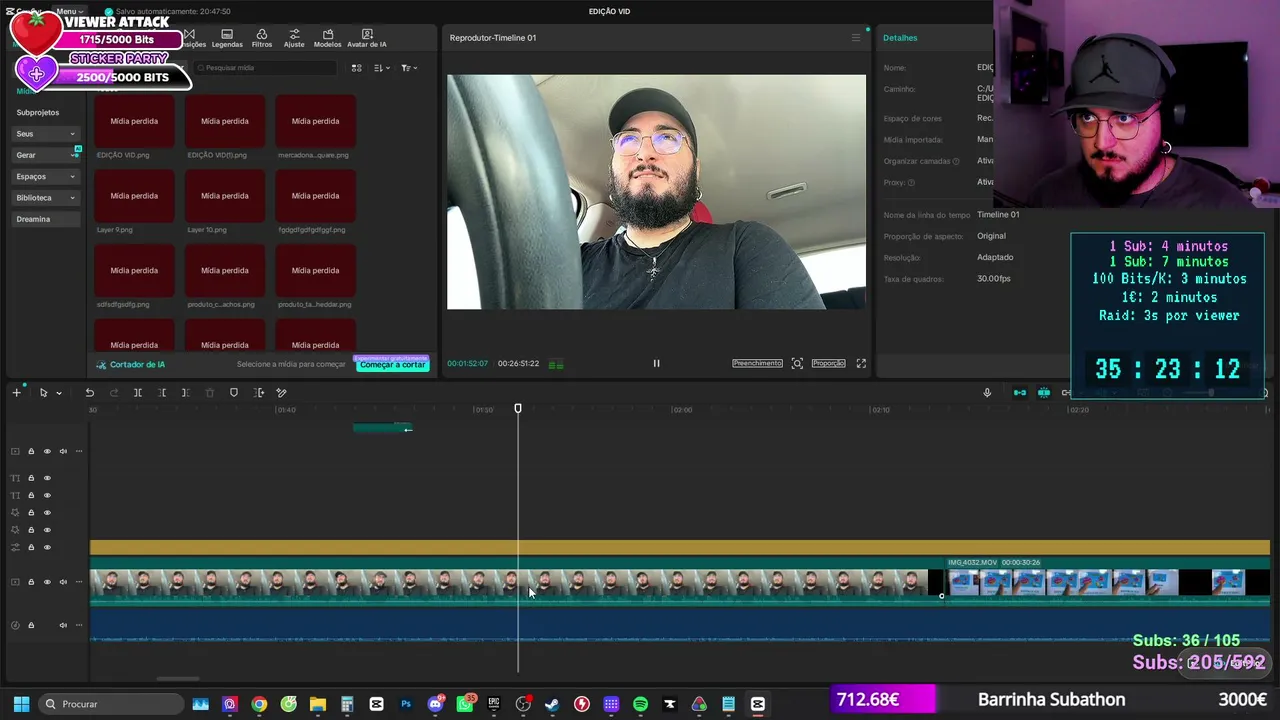Click the Começar a cortar button
1280x720 pixels.
pyautogui.click(x=392, y=365)
